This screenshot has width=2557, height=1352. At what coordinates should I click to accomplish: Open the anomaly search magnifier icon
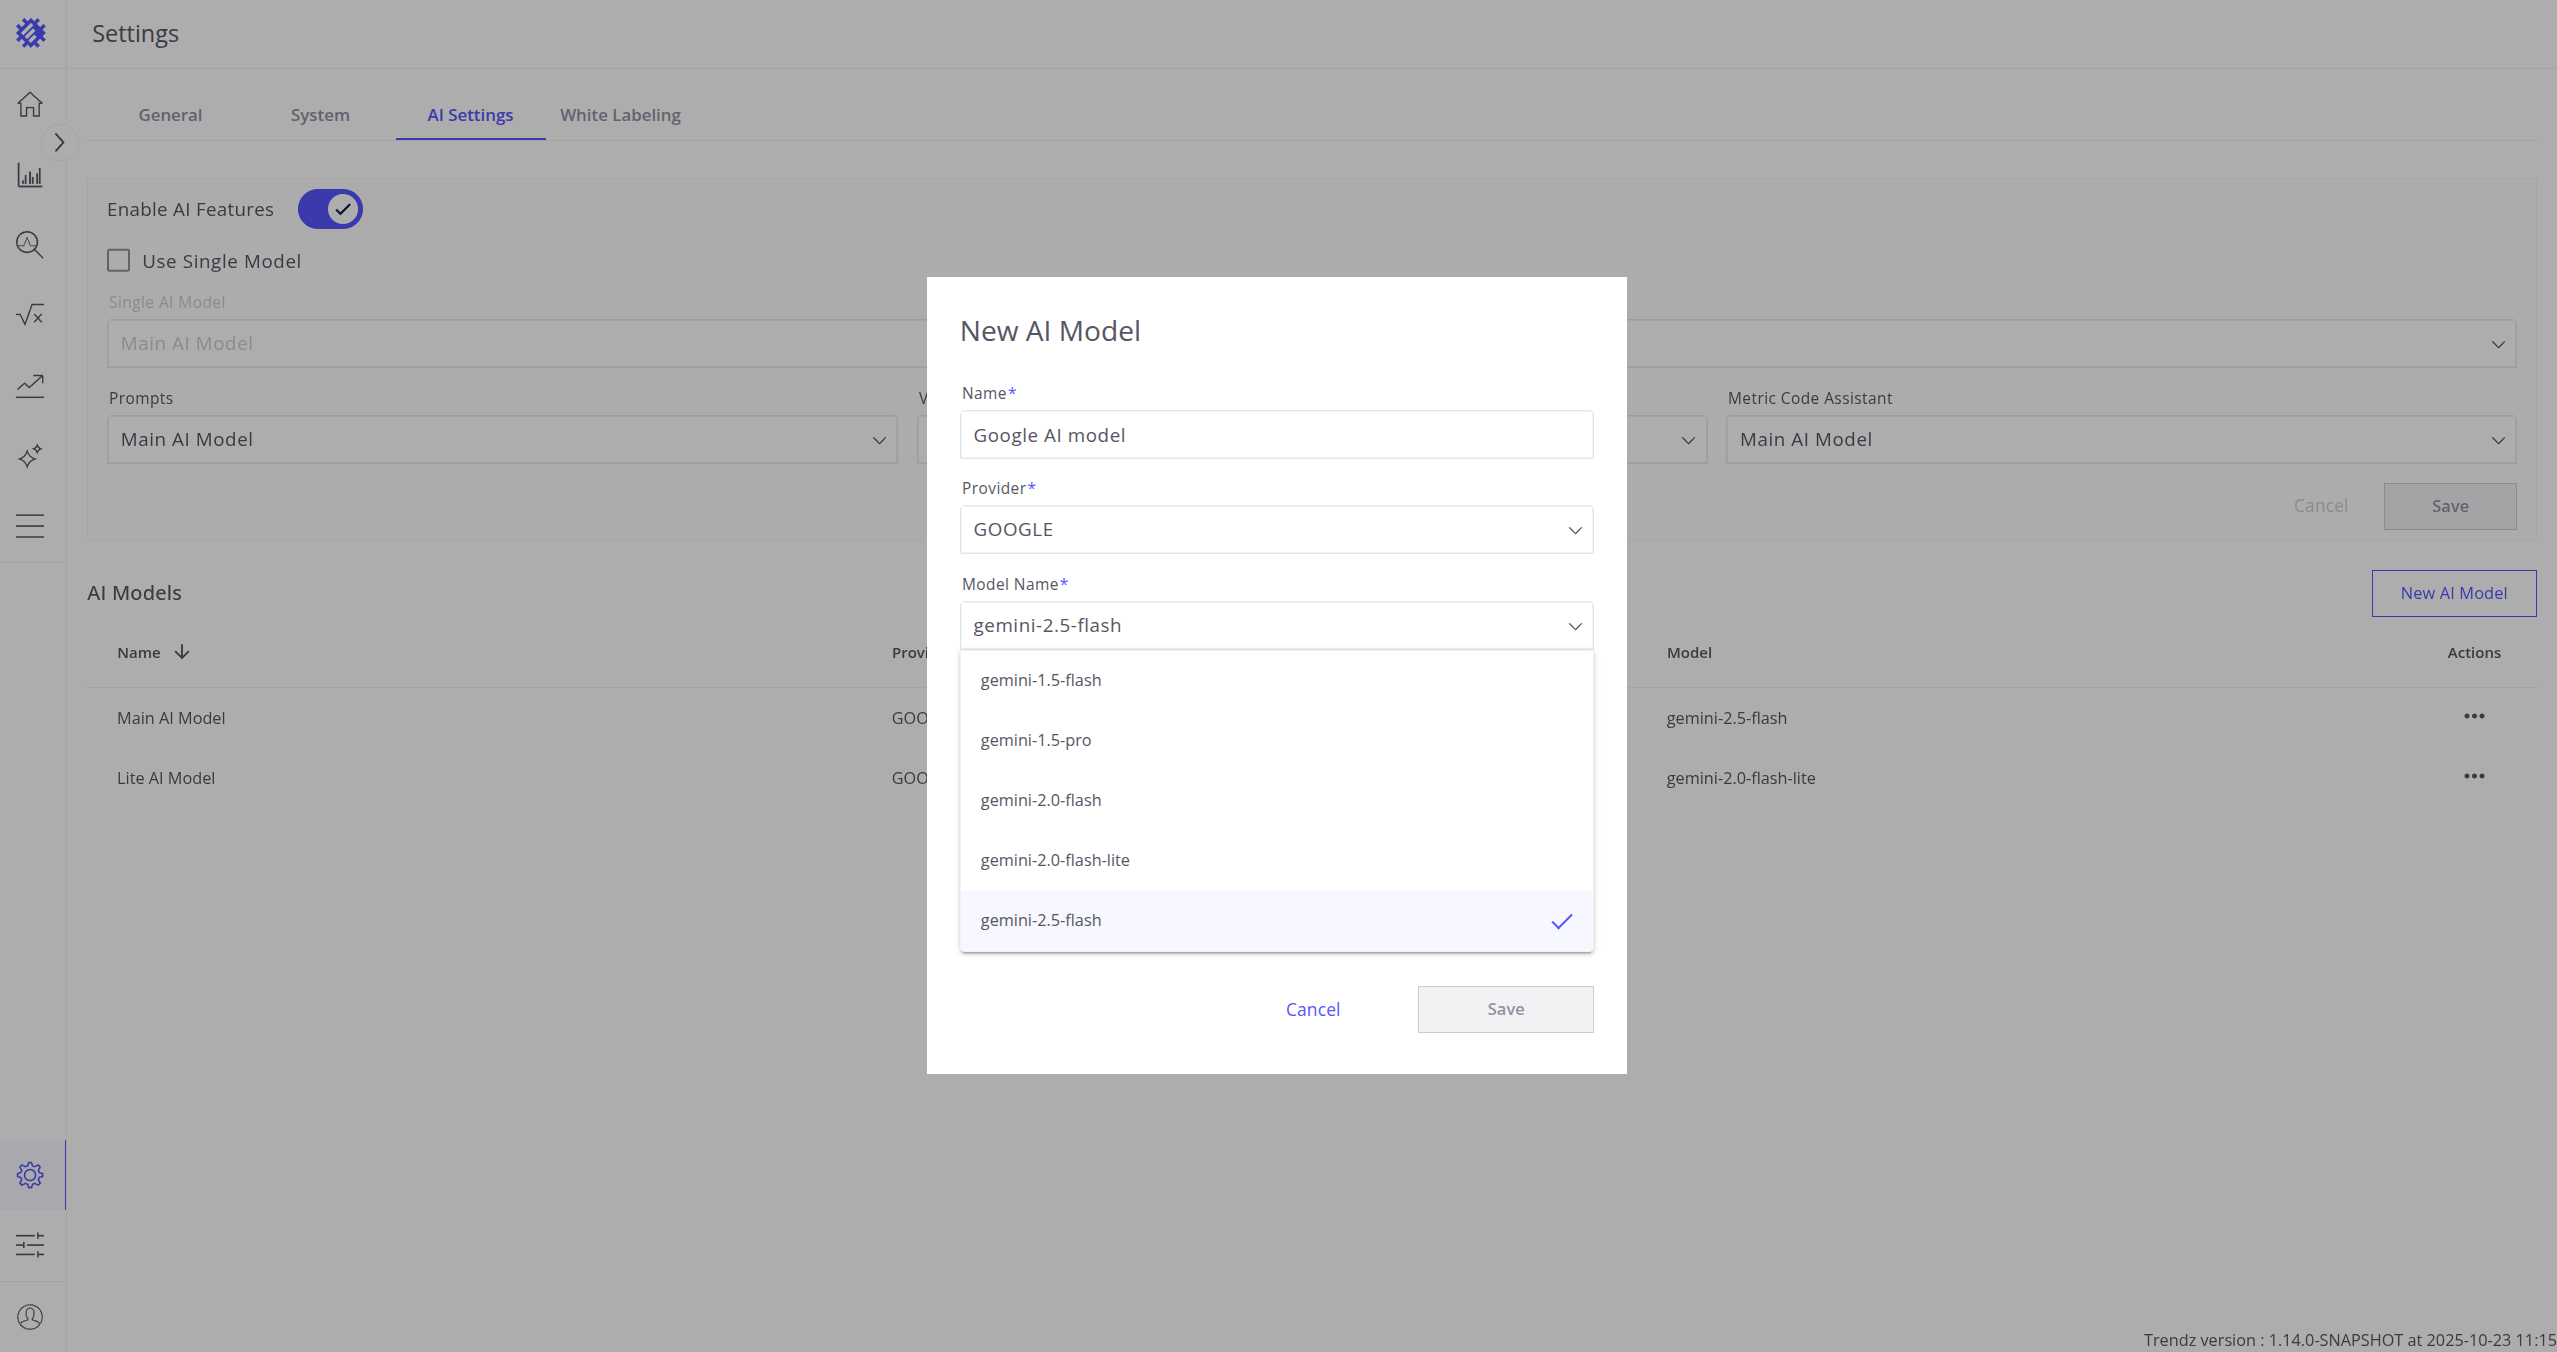[x=30, y=245]
